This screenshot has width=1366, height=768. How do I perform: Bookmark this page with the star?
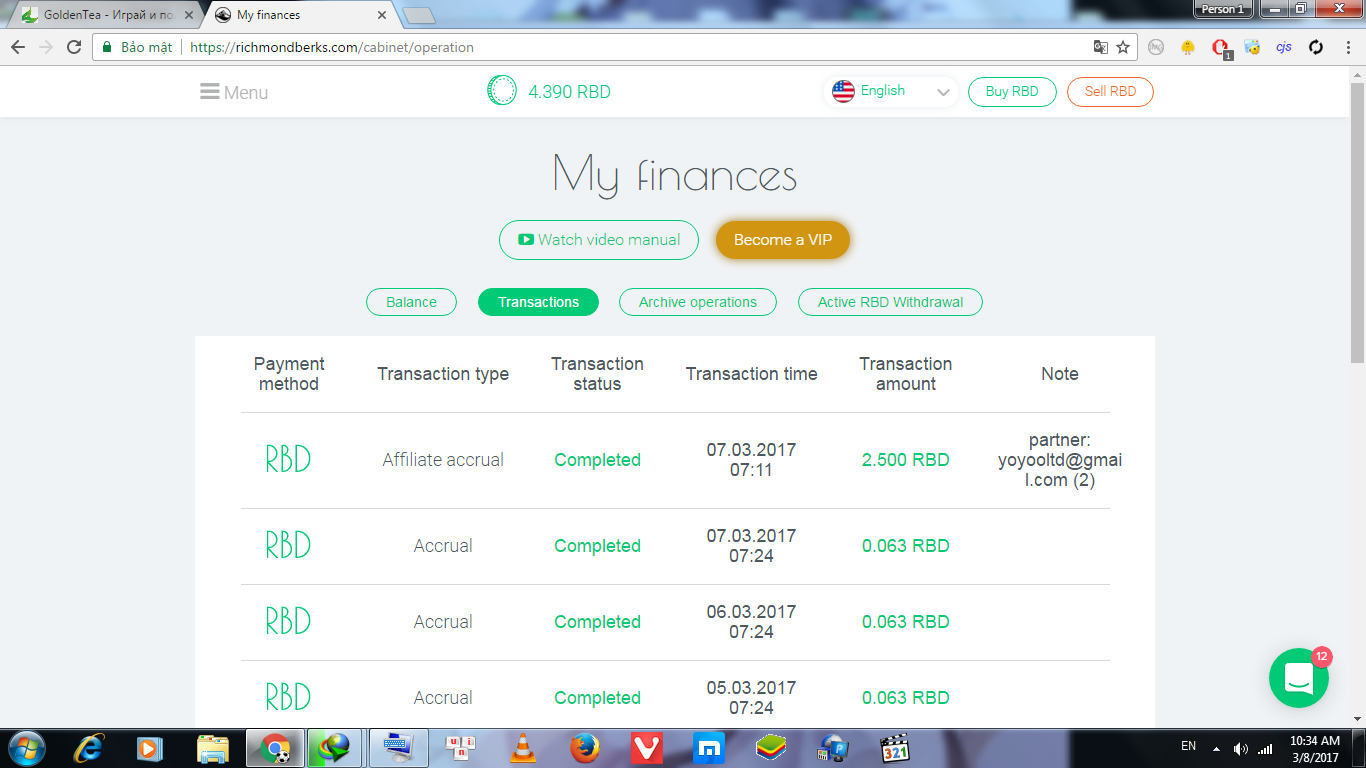[1123, 47]
